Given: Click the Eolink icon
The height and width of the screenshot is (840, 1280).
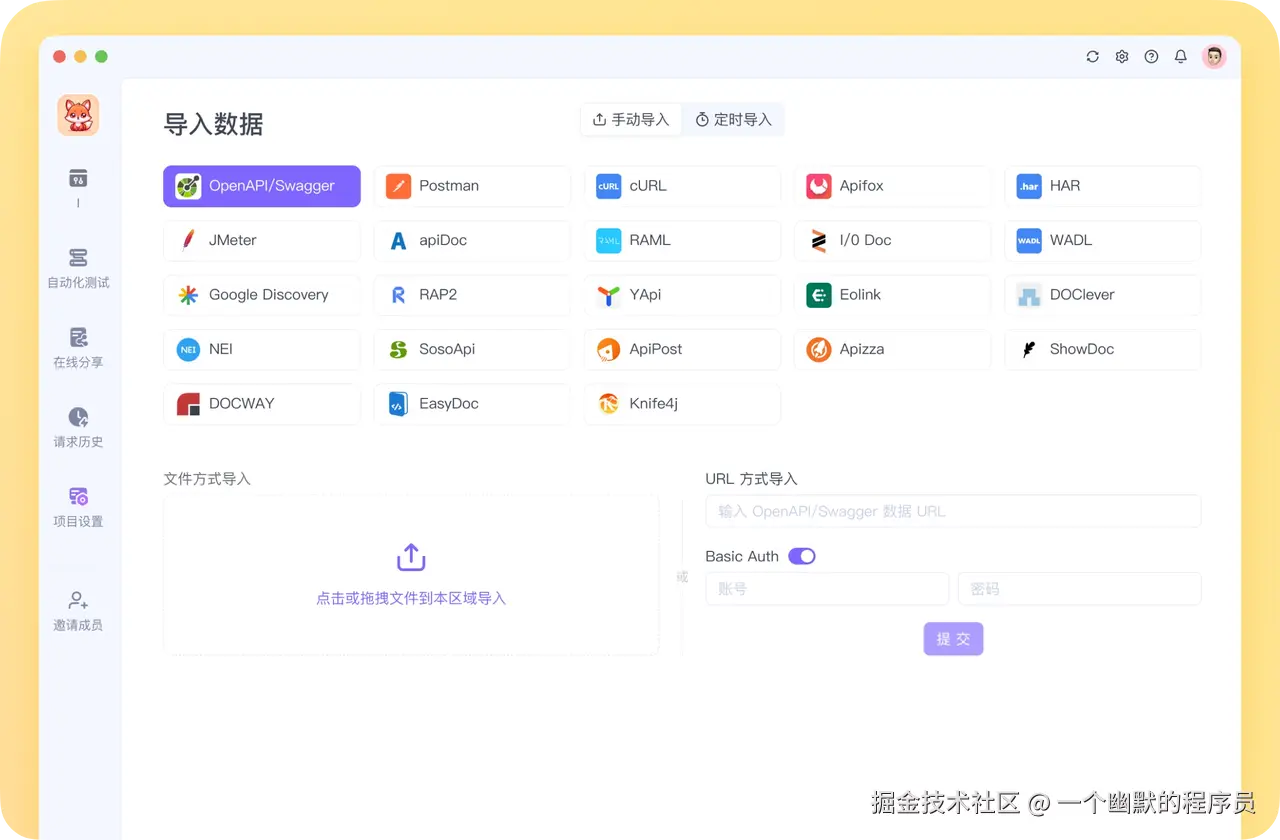Looking at the screenshot, I should [x=818, y=295].
